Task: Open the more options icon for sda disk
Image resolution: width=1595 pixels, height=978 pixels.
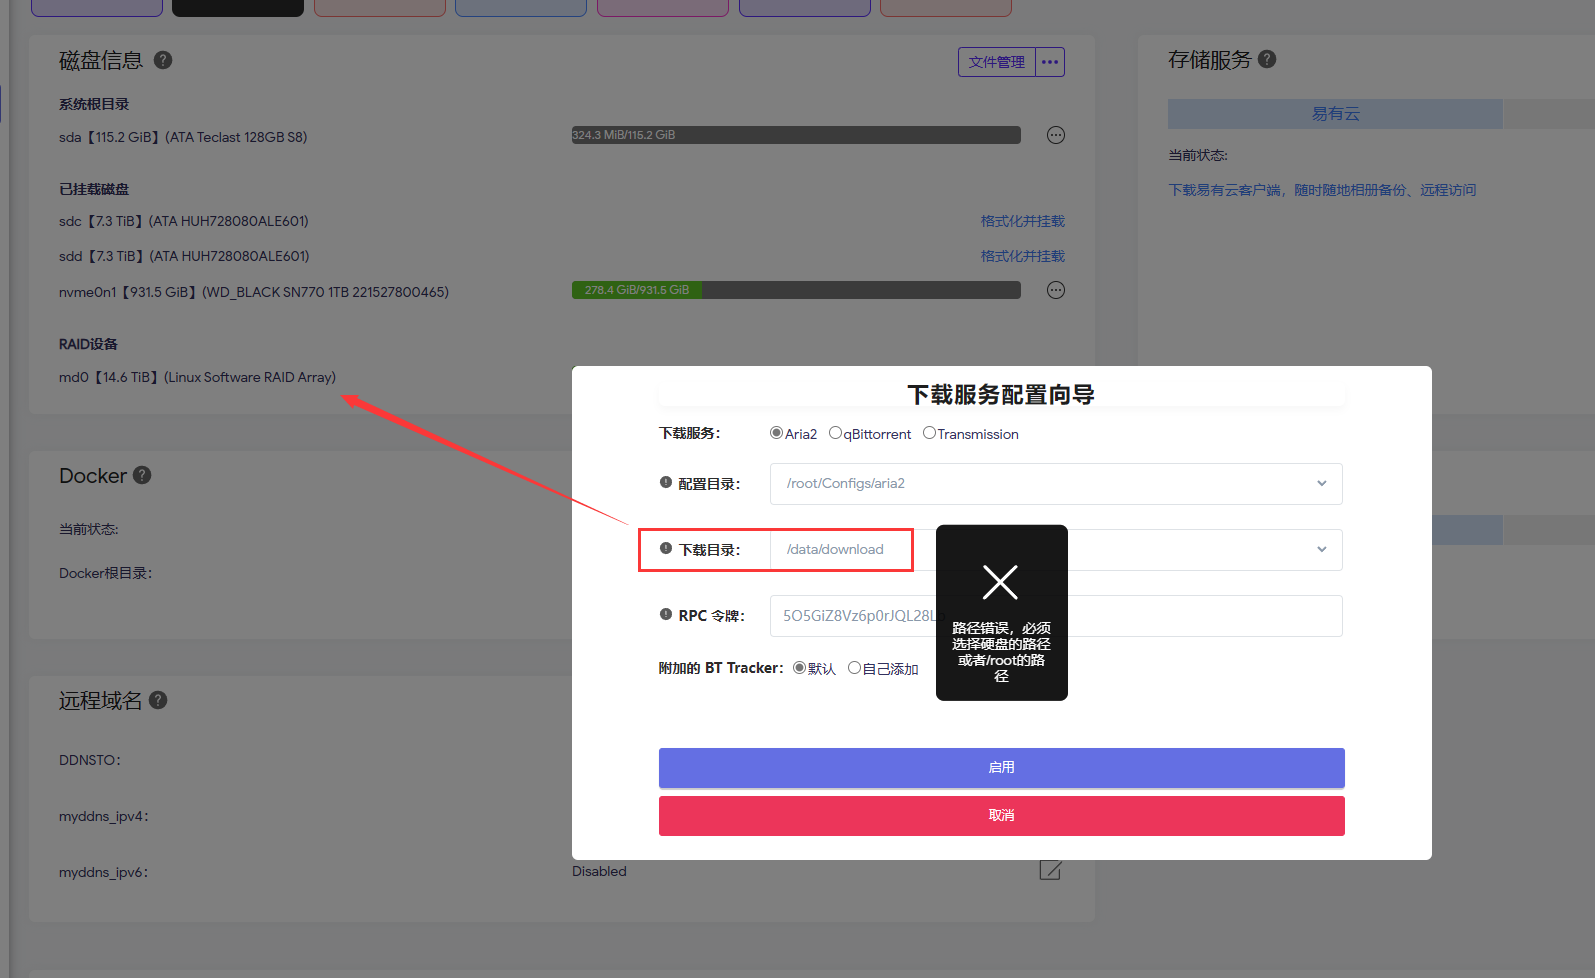Action: tap(1055, 135)
